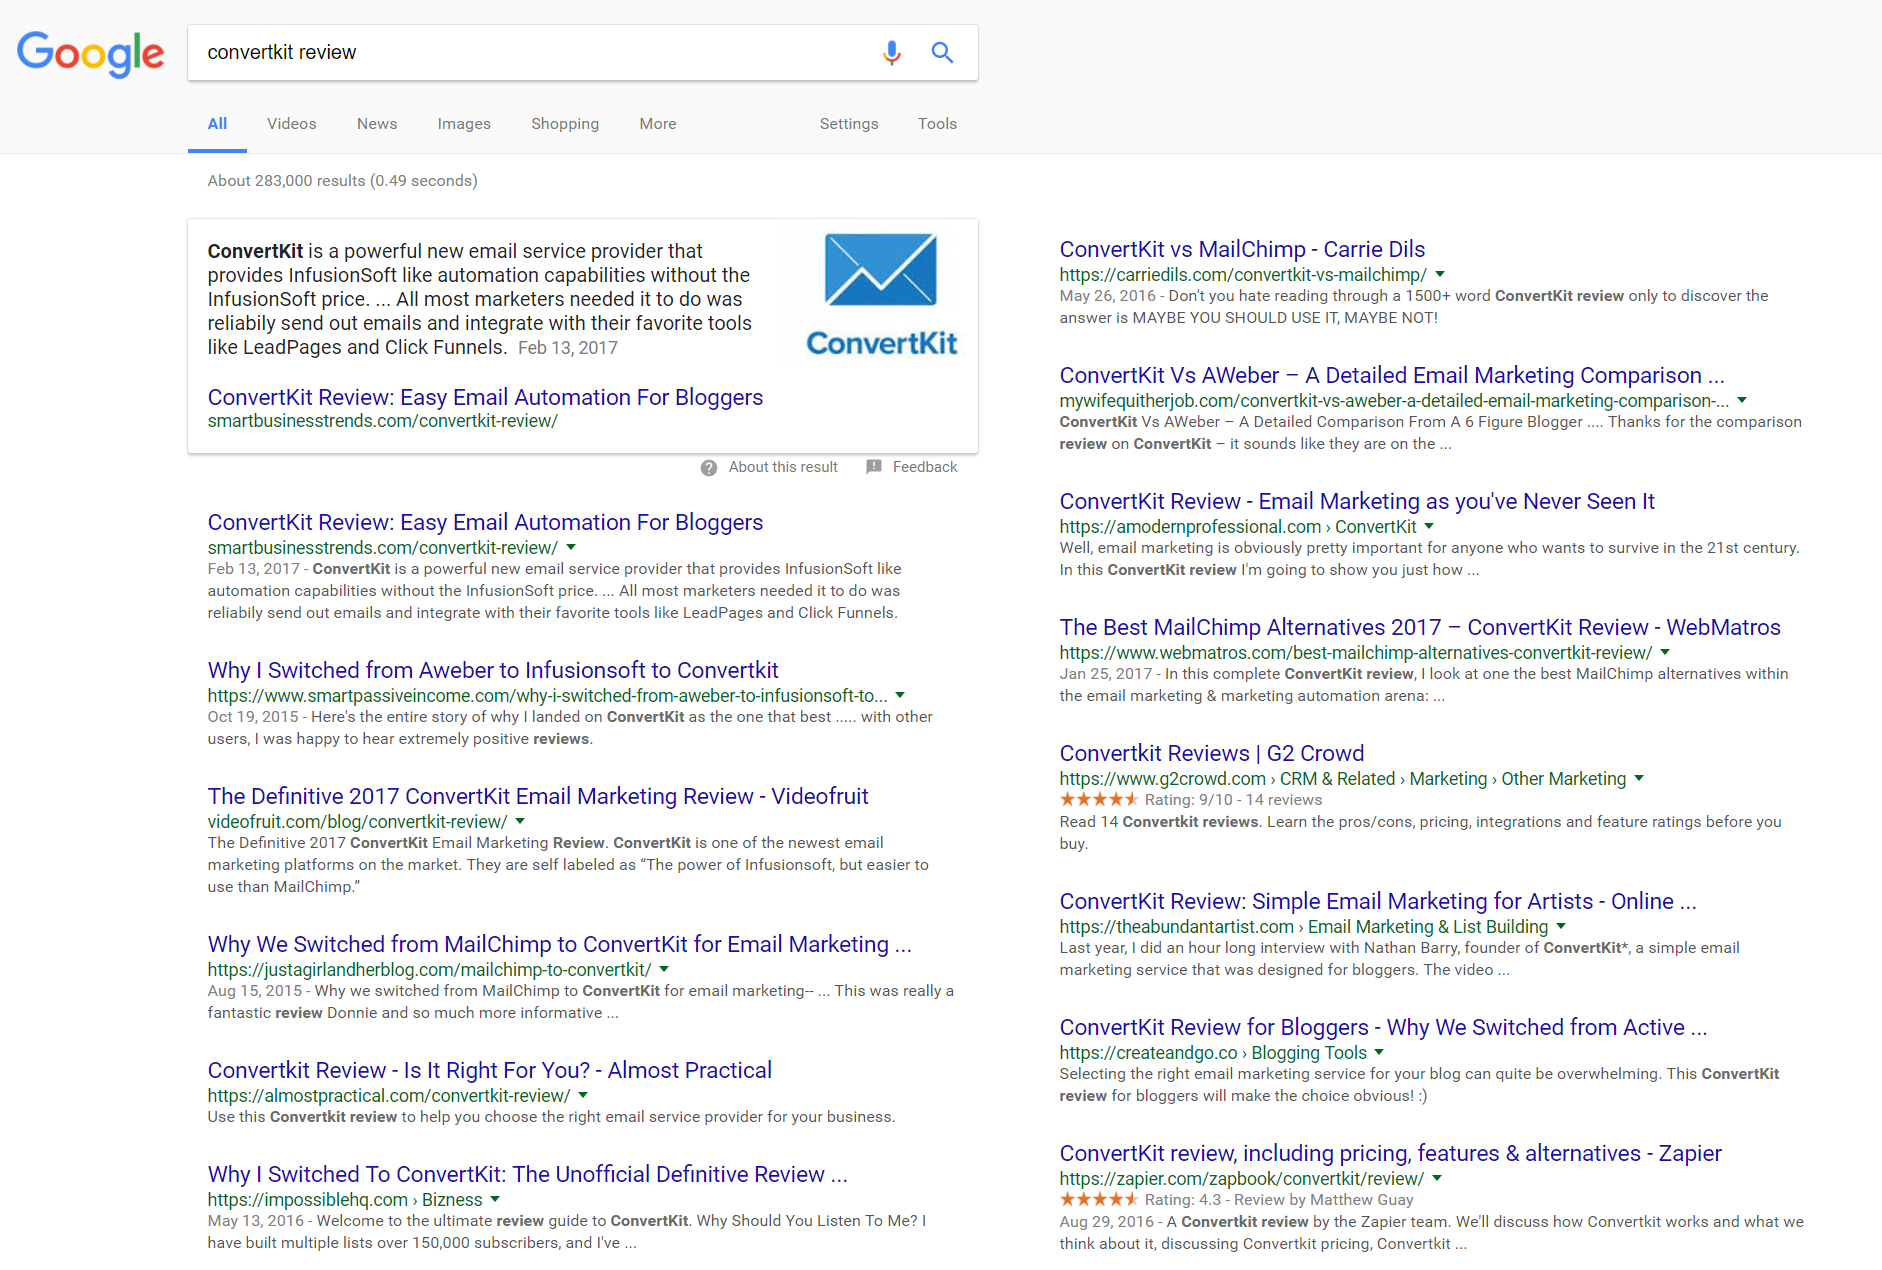The height and width of the screenshot is (1270, 1882).
Task: Expand dropdown arrow beside justagirlandherblog.com URL
Action: point(664,969)
